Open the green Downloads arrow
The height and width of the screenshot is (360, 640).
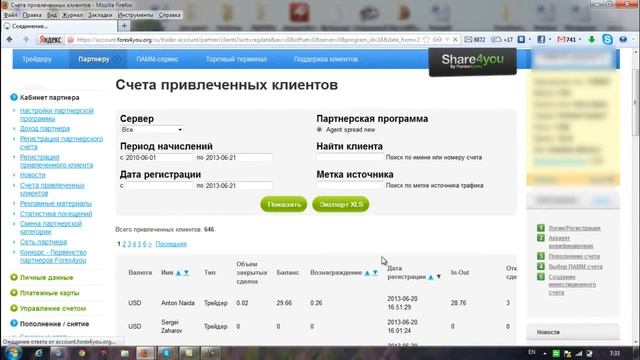click(x=591, y=40)
